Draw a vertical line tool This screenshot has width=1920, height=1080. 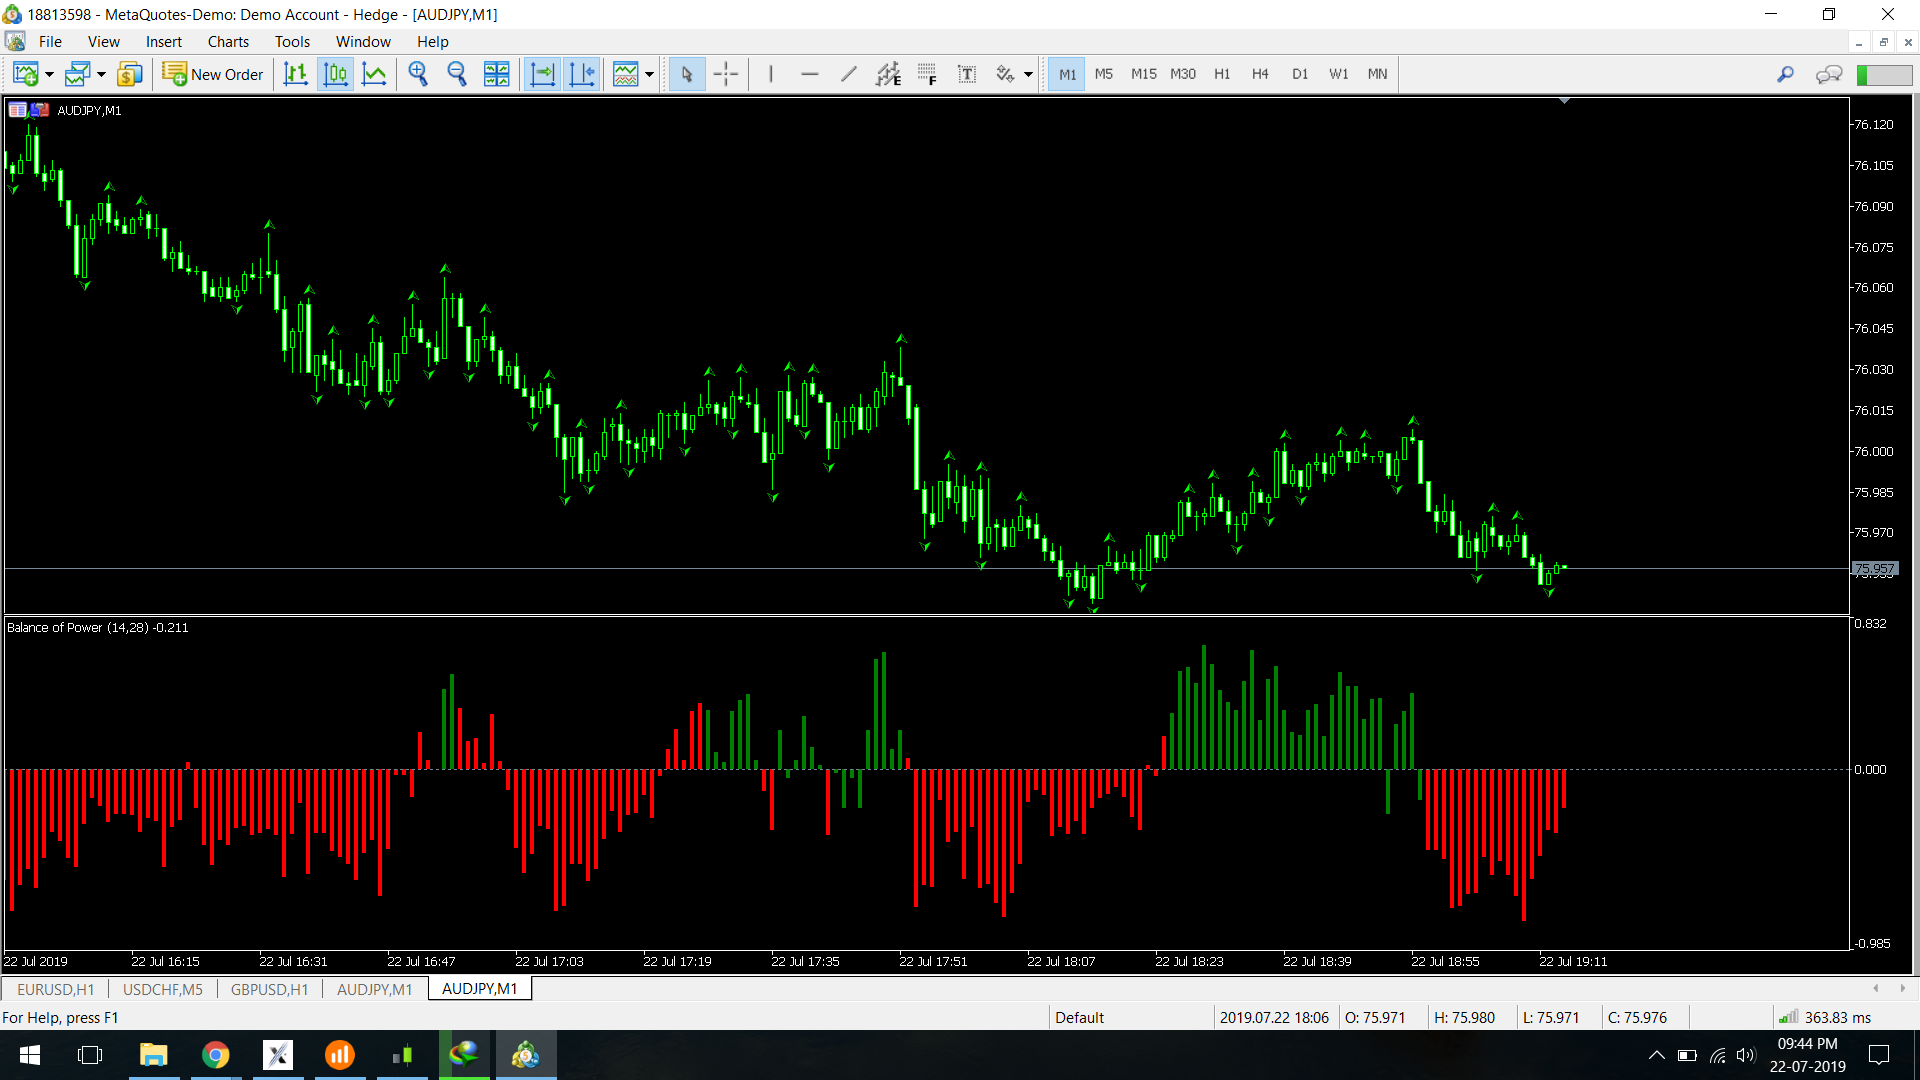click(x=770, y=74)
